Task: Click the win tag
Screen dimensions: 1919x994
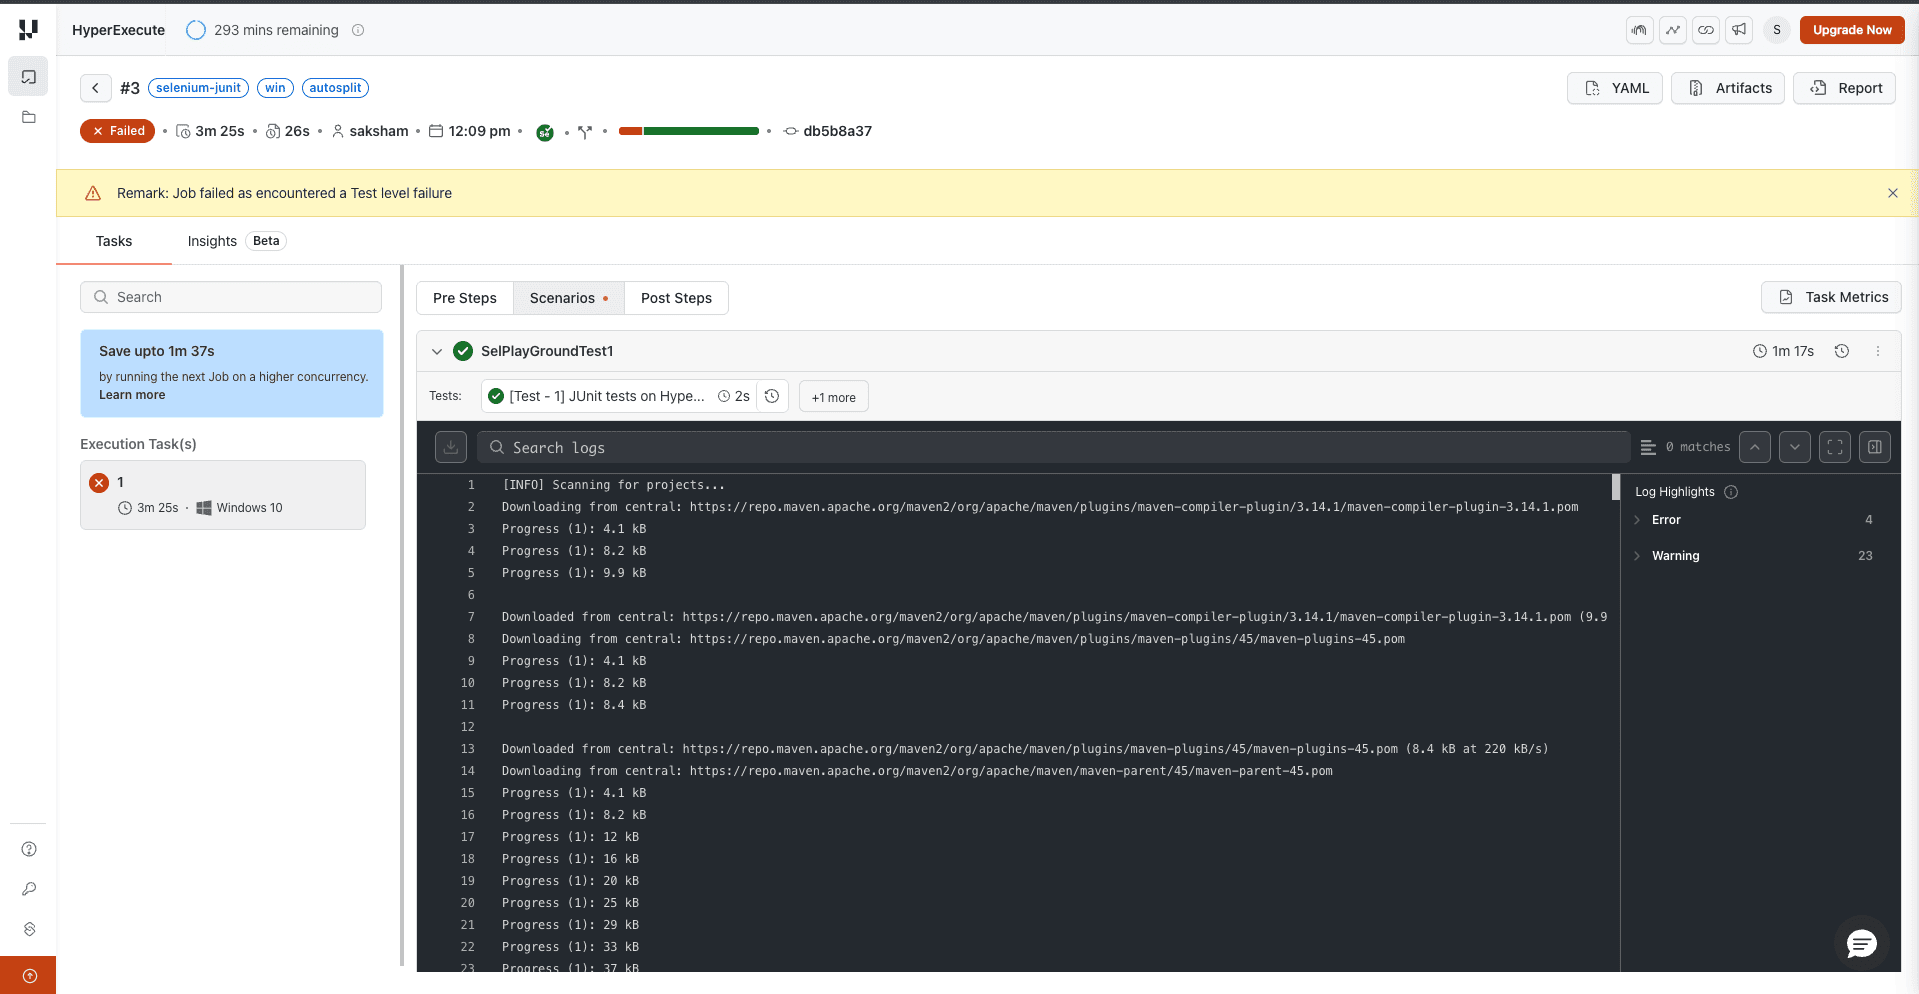Action: tap(275, 88)
